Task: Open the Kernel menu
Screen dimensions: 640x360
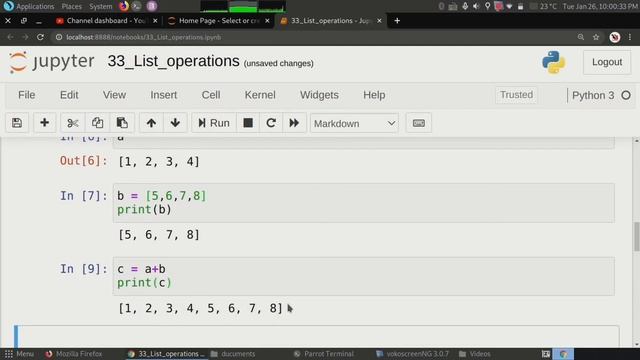Action: click(x=260, y=95)
